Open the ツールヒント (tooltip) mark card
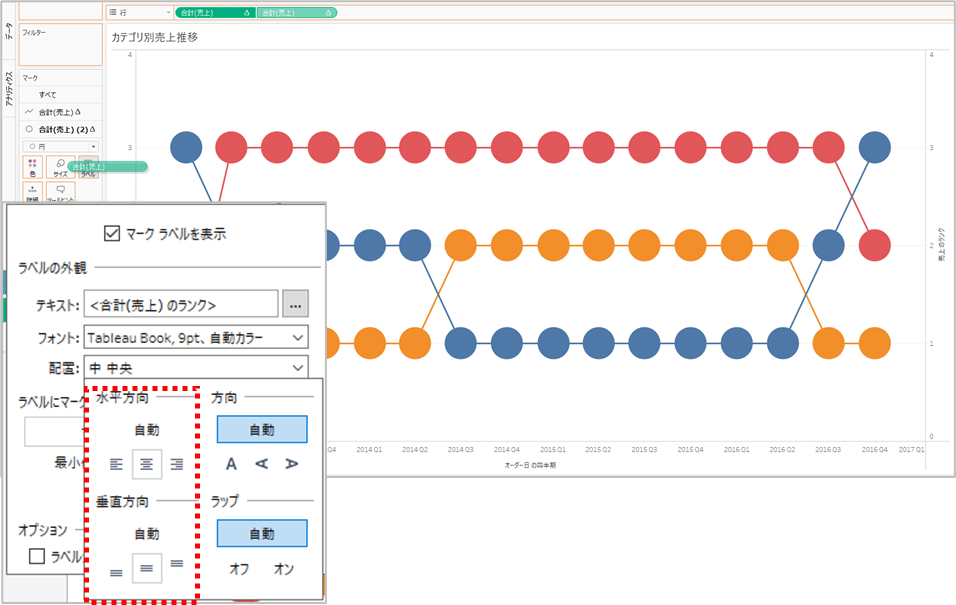 (x=60, y=192)
